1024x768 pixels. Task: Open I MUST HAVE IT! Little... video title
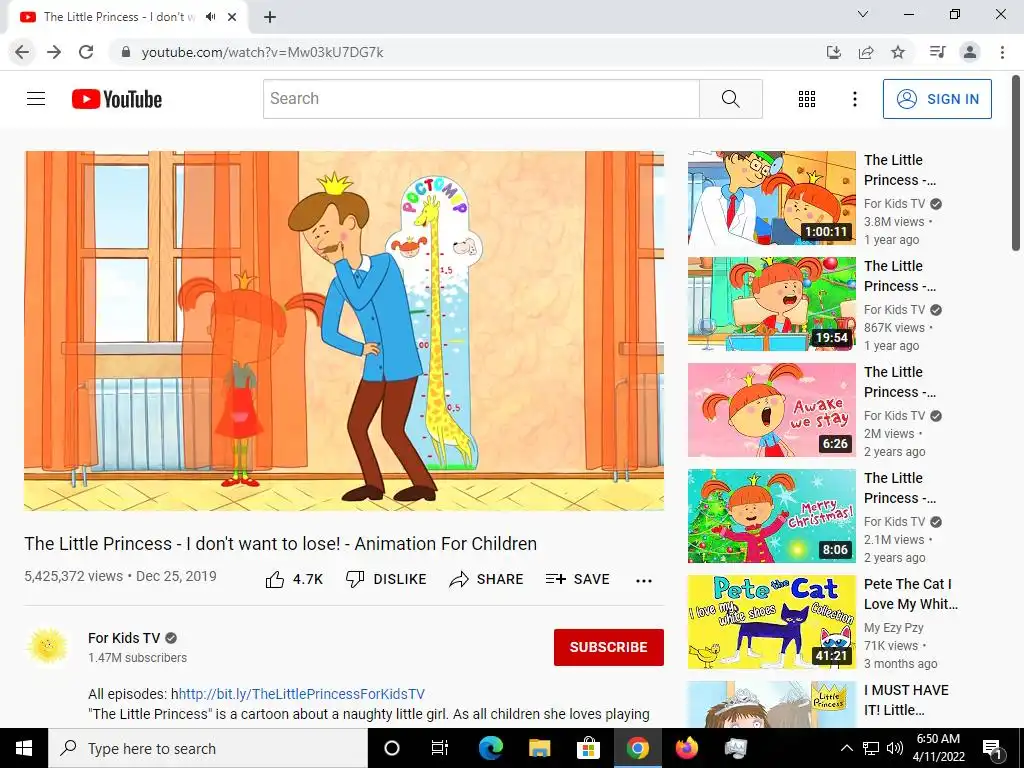click(x=906, y=699)
